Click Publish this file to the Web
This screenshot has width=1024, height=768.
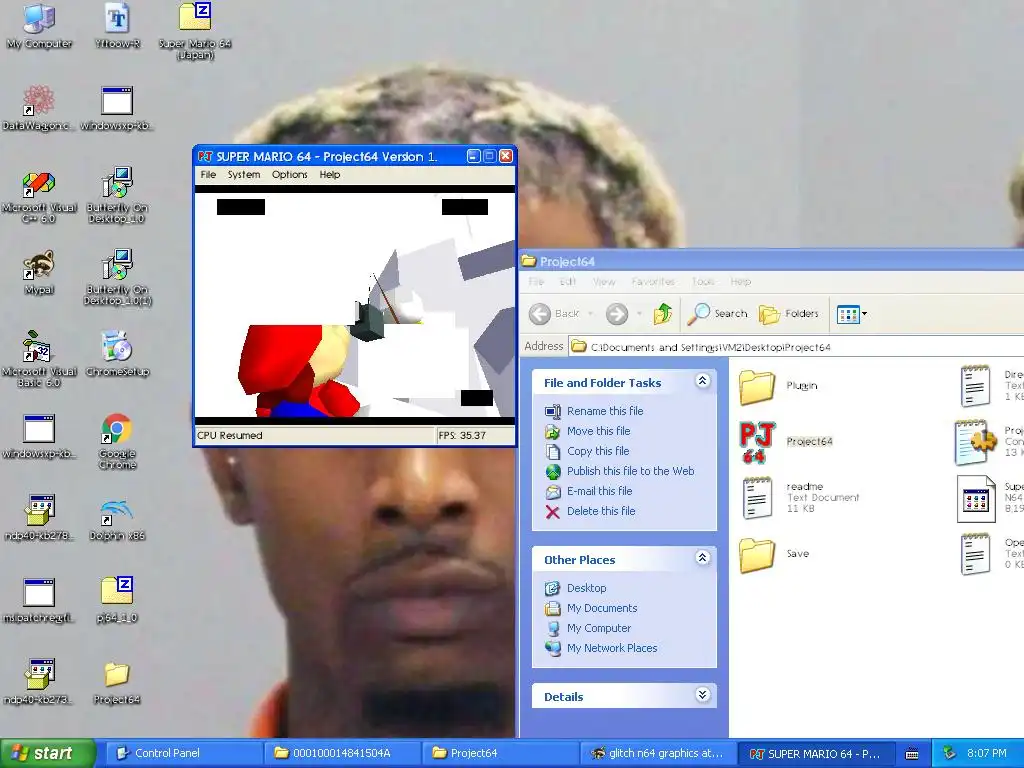click(630, 472)
